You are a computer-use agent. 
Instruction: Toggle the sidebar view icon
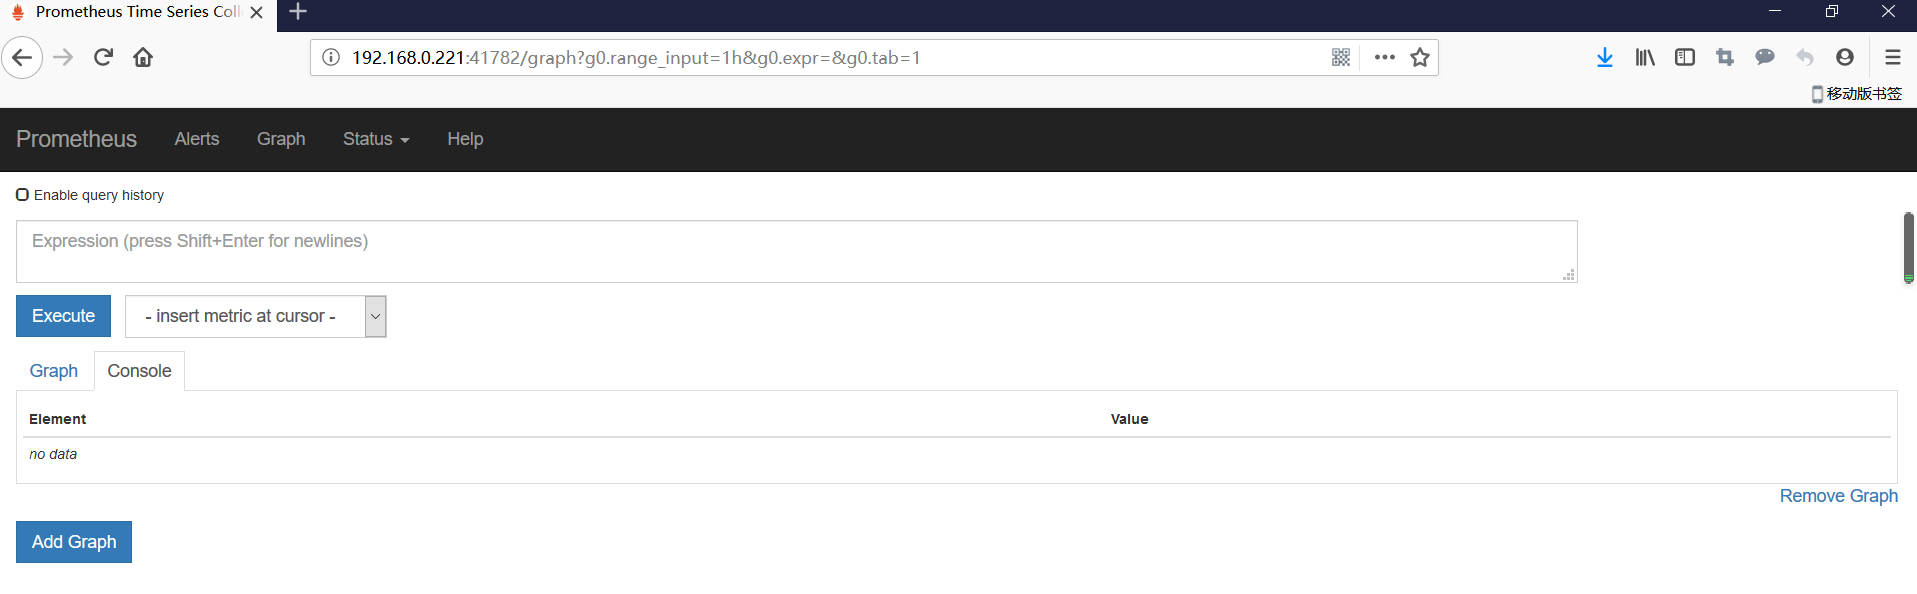point(1685,57)
